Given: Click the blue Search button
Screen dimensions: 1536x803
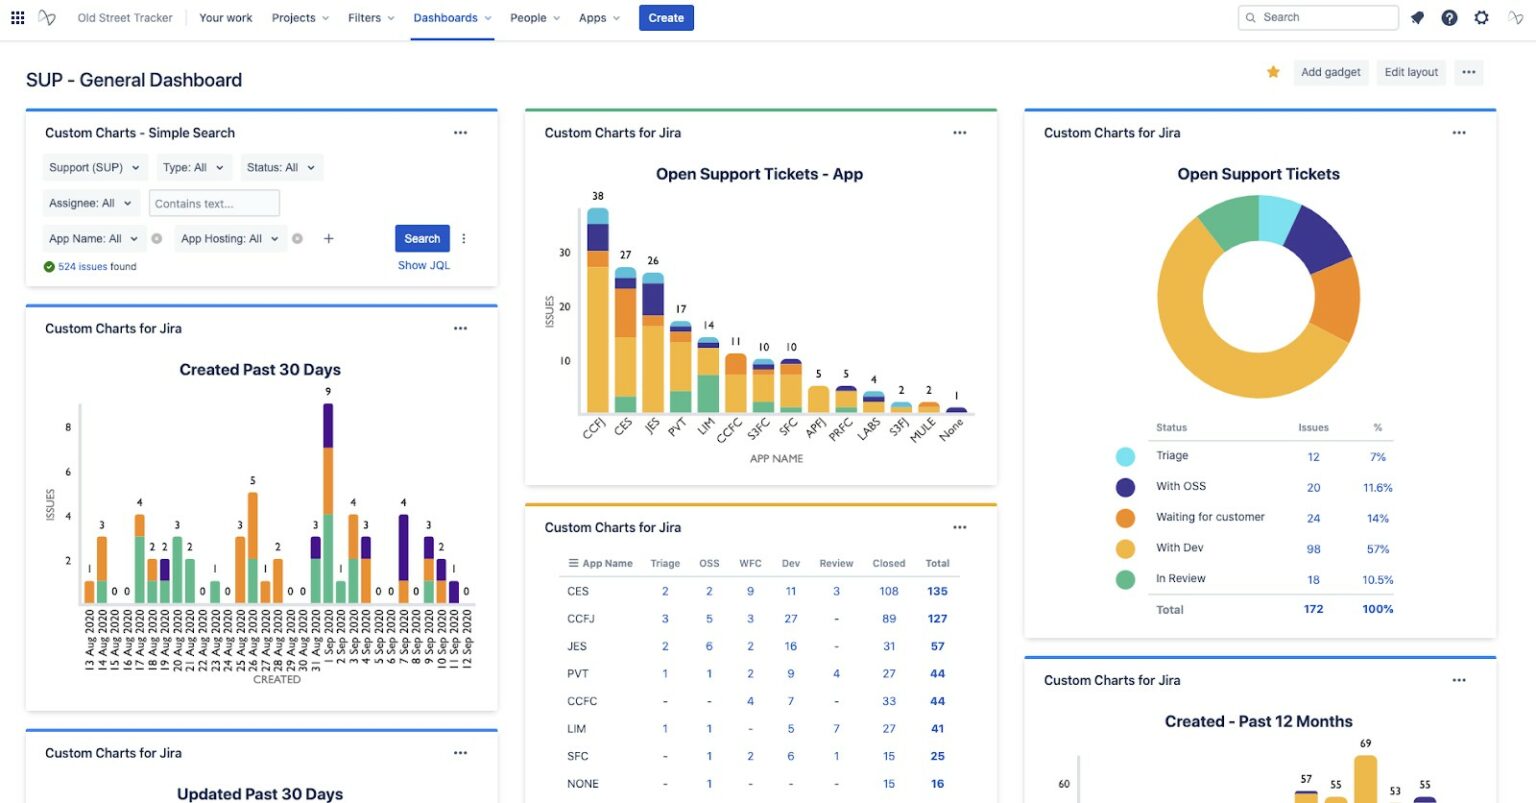Looking at the screenshot, I should click(x=422, y=239).
